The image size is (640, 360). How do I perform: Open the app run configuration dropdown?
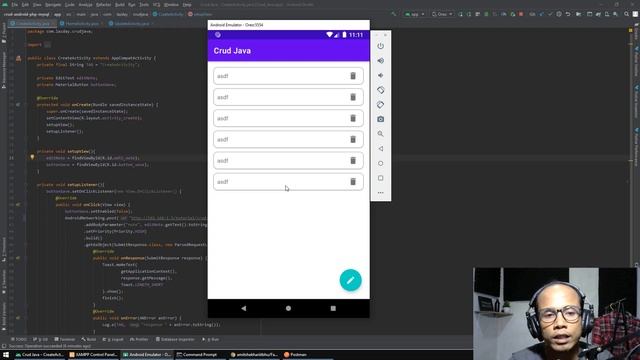414,14
